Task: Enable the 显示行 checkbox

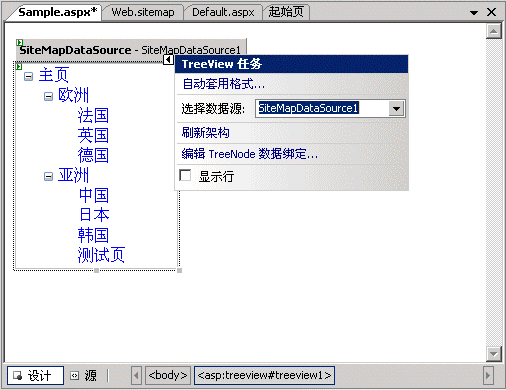Action: pos(185,175)
